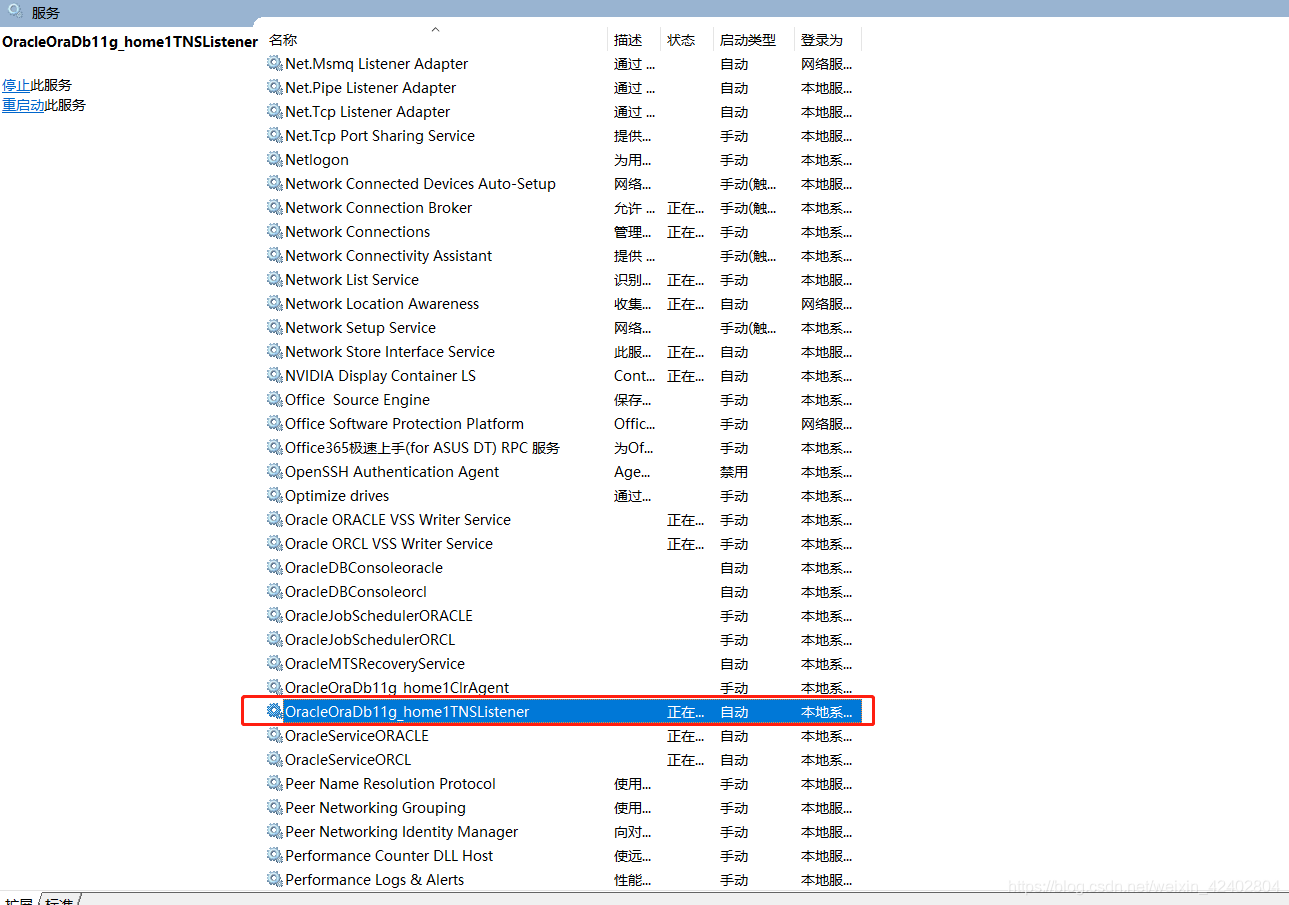The width and height of the screenshot is (1289, 905).
Task: Click gear icon of OpenSSH Authentication Agent
Action: pyautogui.click(x=275, y=471)
